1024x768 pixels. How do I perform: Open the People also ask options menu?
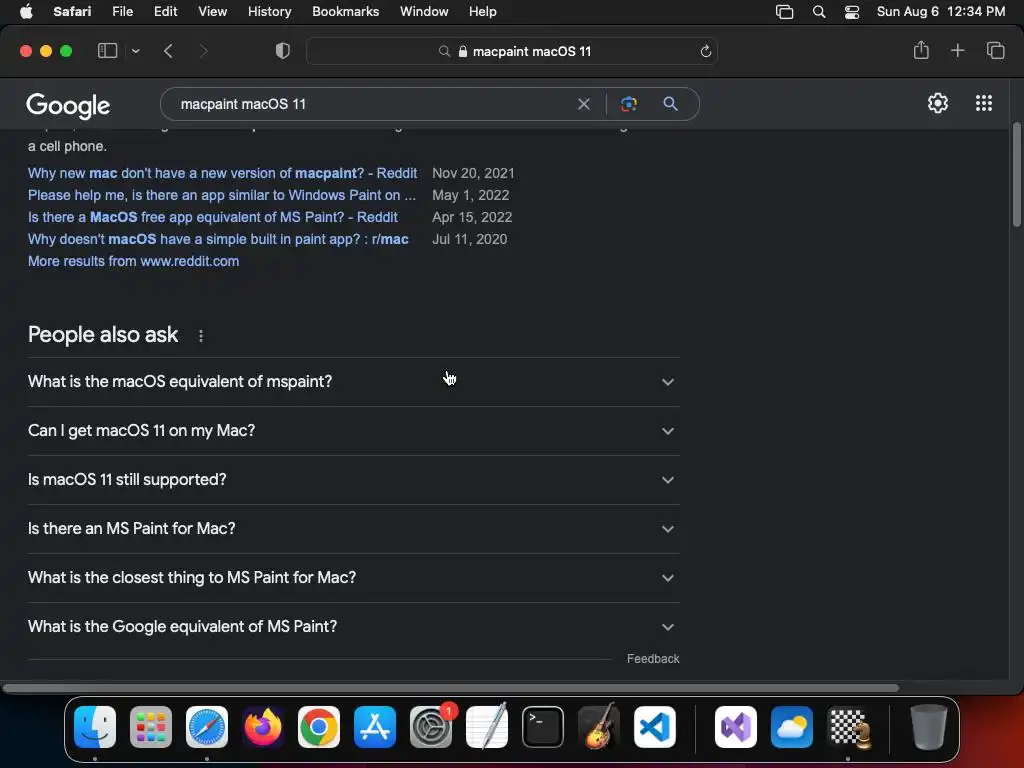[201, 336]
